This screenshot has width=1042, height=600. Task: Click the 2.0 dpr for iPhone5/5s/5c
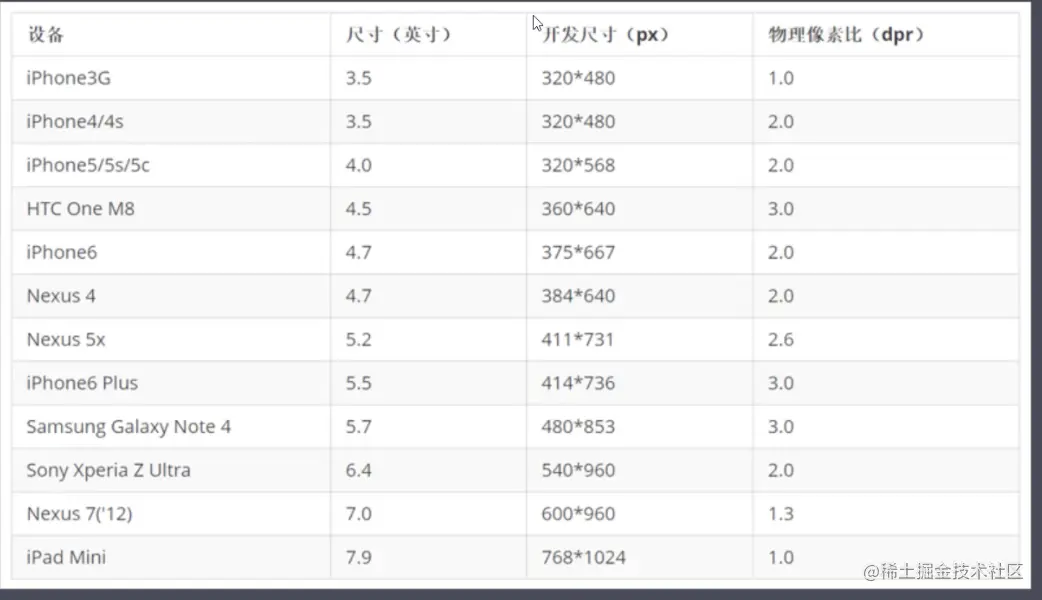coord(781,165)
